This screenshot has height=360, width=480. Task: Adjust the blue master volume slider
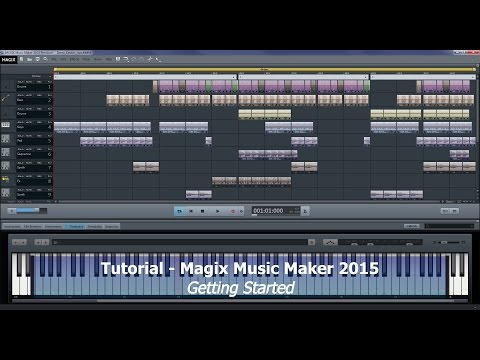[31, 211]
